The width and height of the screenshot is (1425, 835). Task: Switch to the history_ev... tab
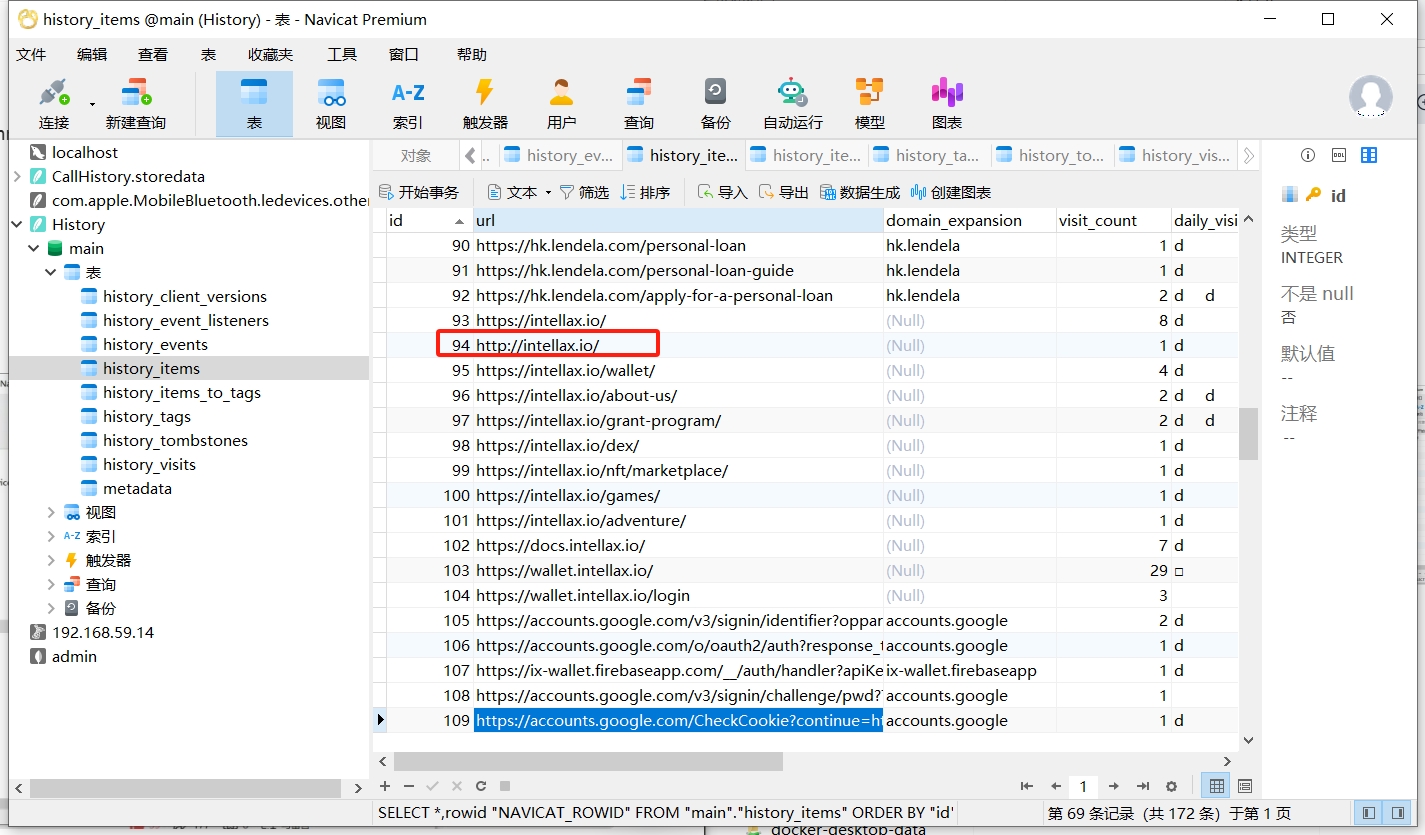coord(559,155)
